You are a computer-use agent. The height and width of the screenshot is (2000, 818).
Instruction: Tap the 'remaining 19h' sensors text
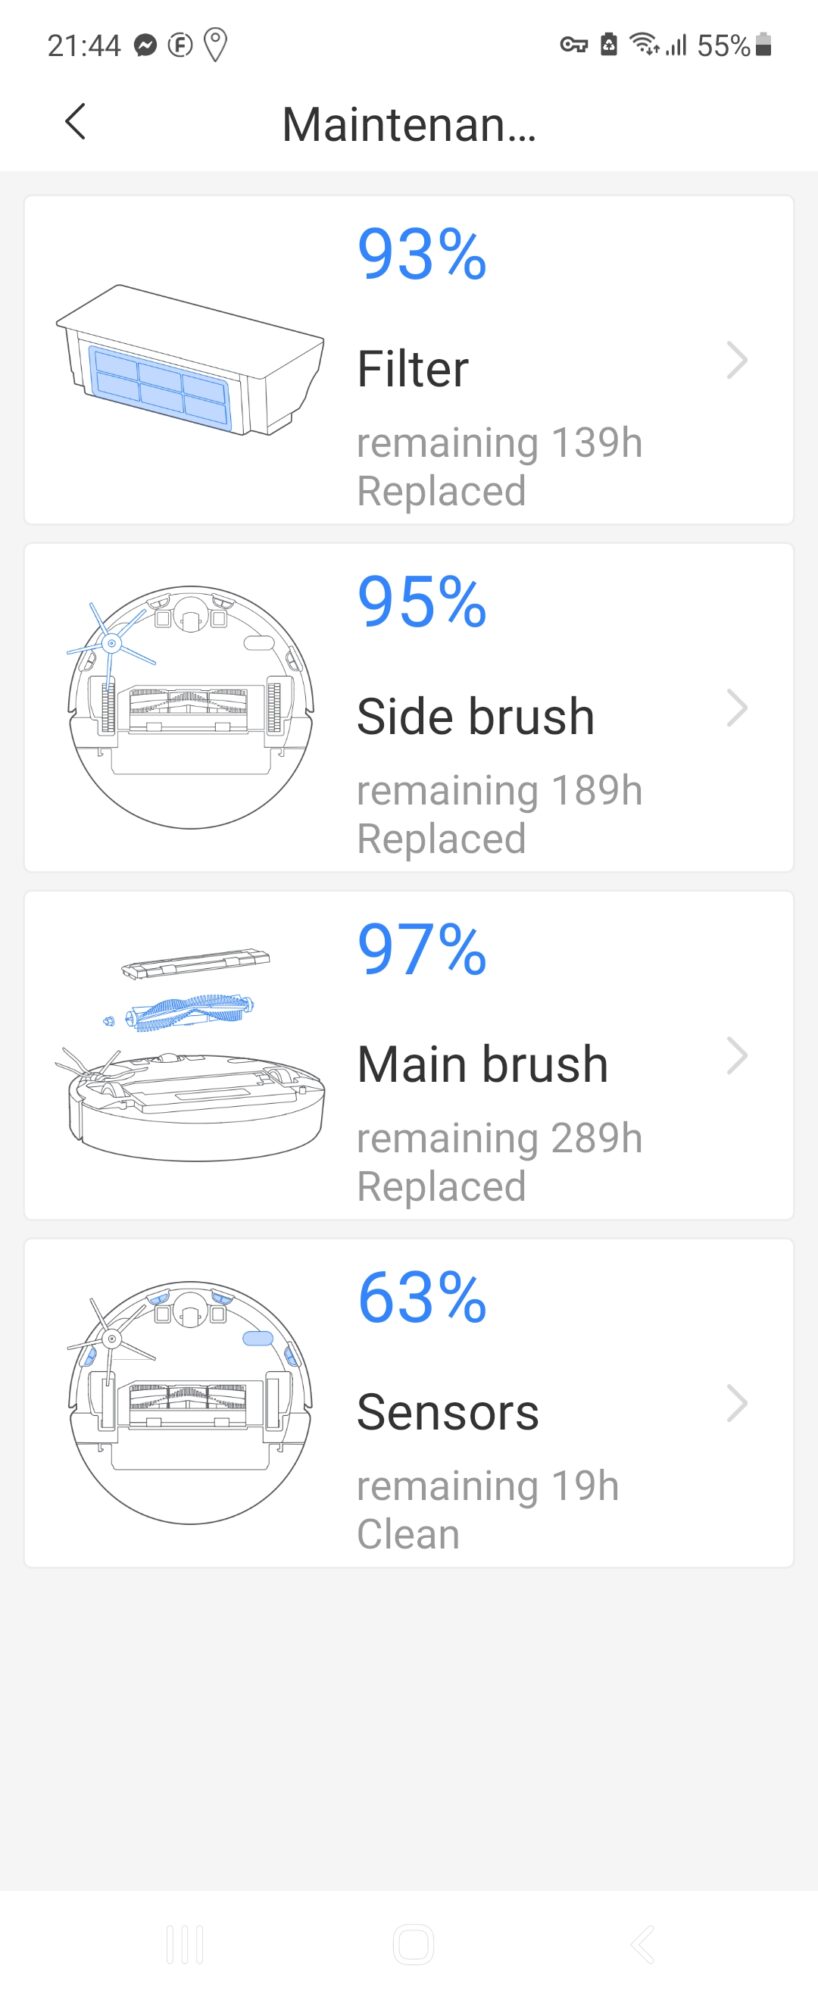click(x=488, y=1486)
